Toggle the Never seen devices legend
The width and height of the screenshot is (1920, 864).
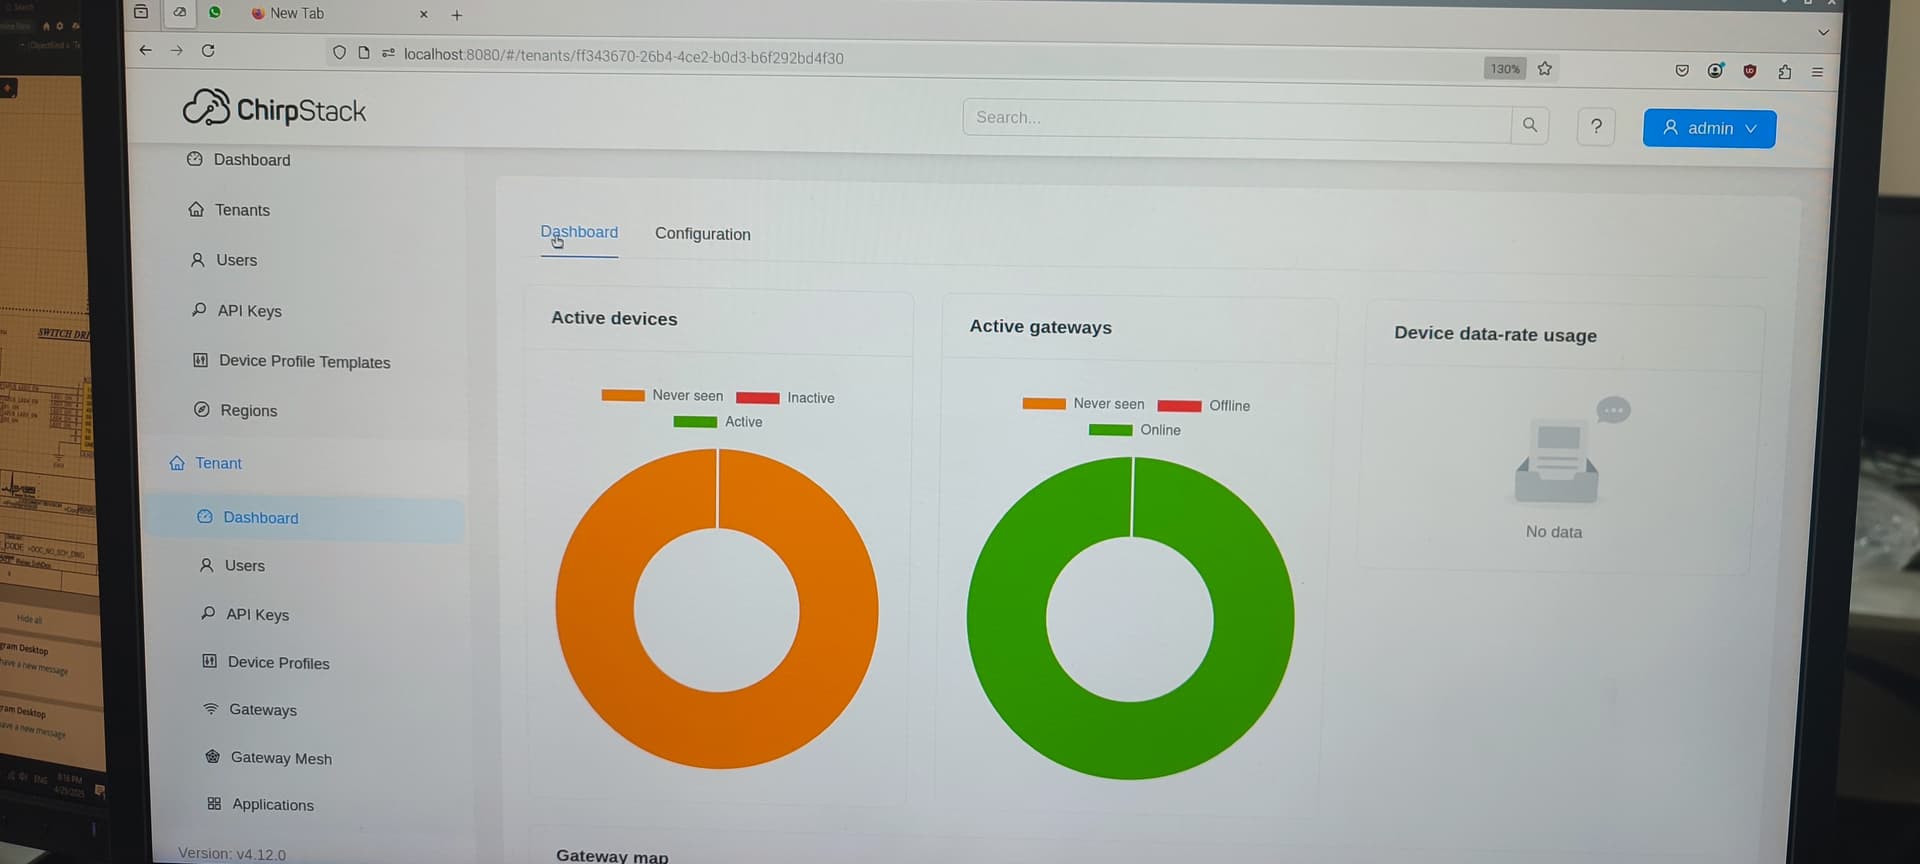click(x=662, y=395)
